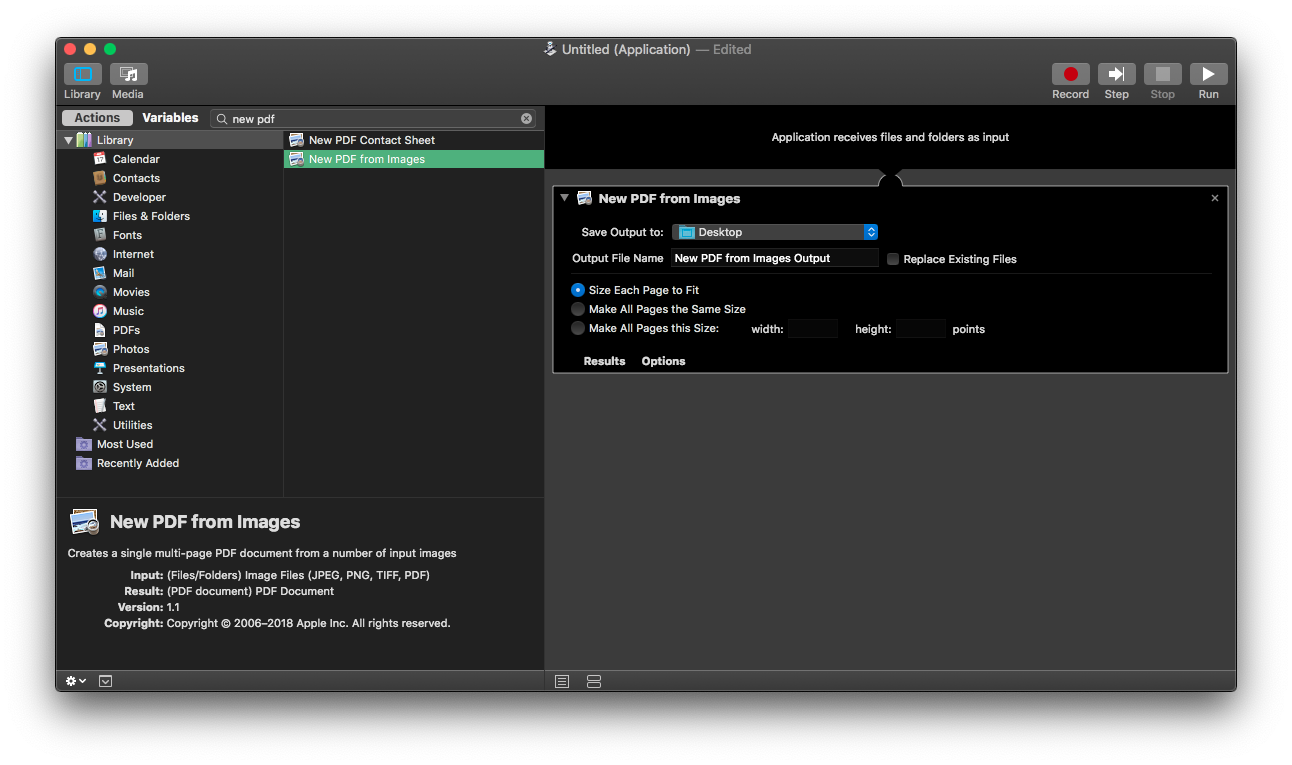1292x765 pixels.
Task: Show the workflow log view icon
Action: coord(562,681)
